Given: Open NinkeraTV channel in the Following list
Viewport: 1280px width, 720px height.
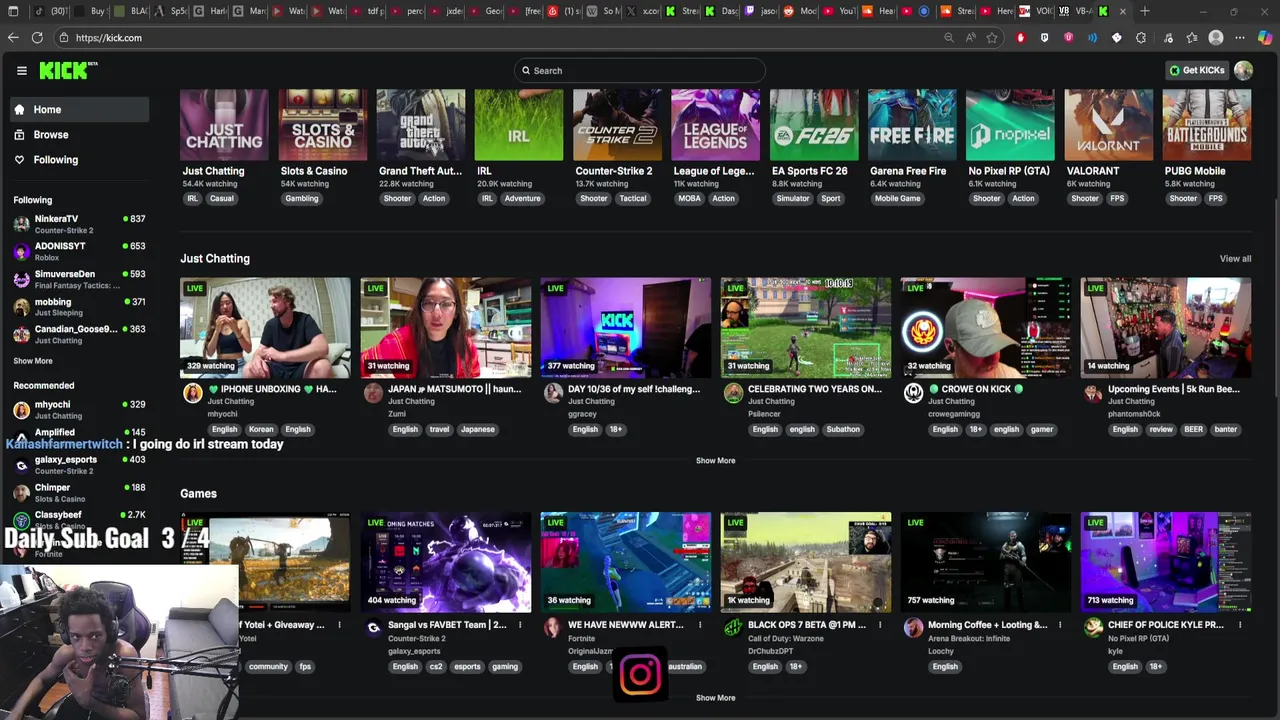Looking at the screenshot, I should (80, 224).
